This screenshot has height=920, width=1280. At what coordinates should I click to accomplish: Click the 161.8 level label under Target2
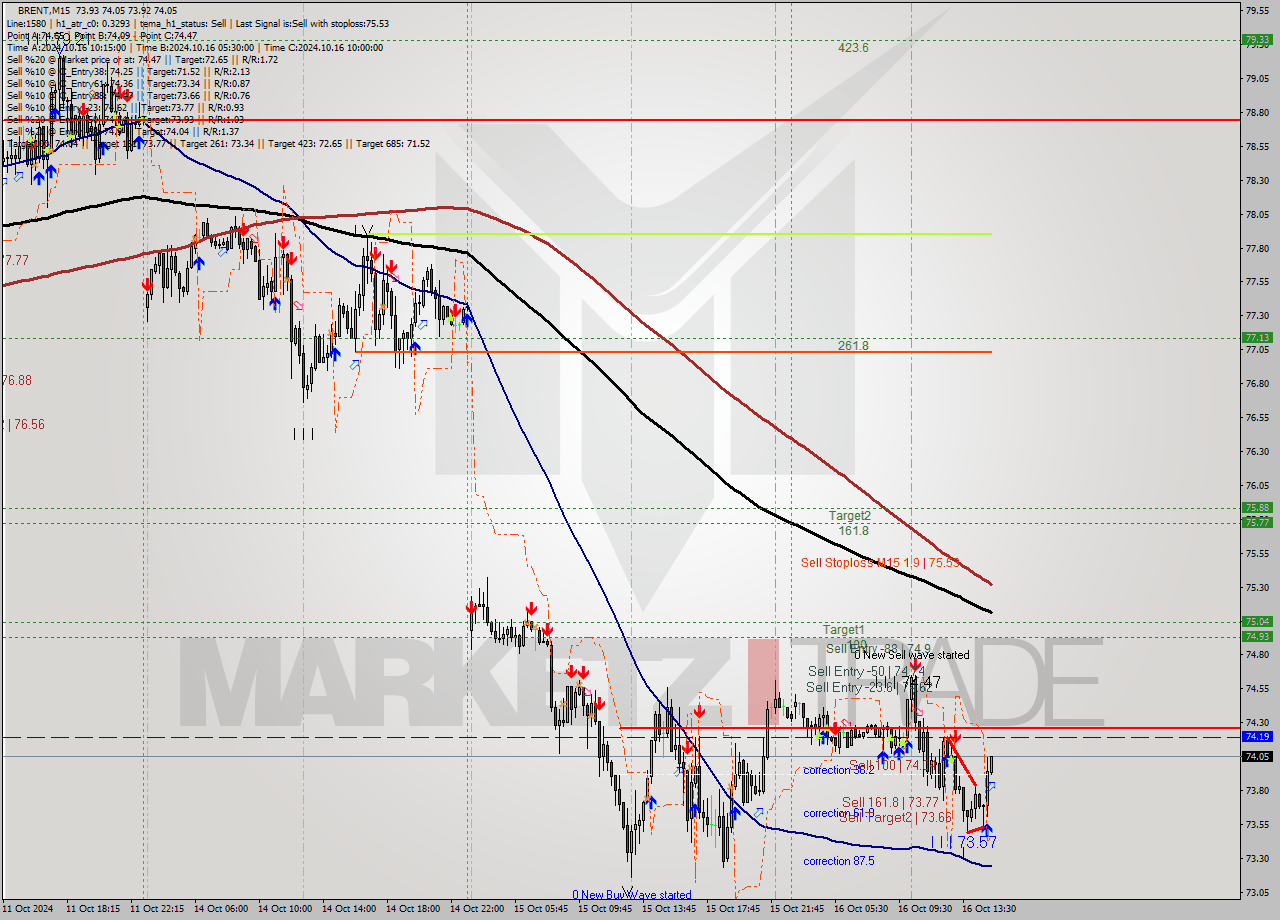853,531
